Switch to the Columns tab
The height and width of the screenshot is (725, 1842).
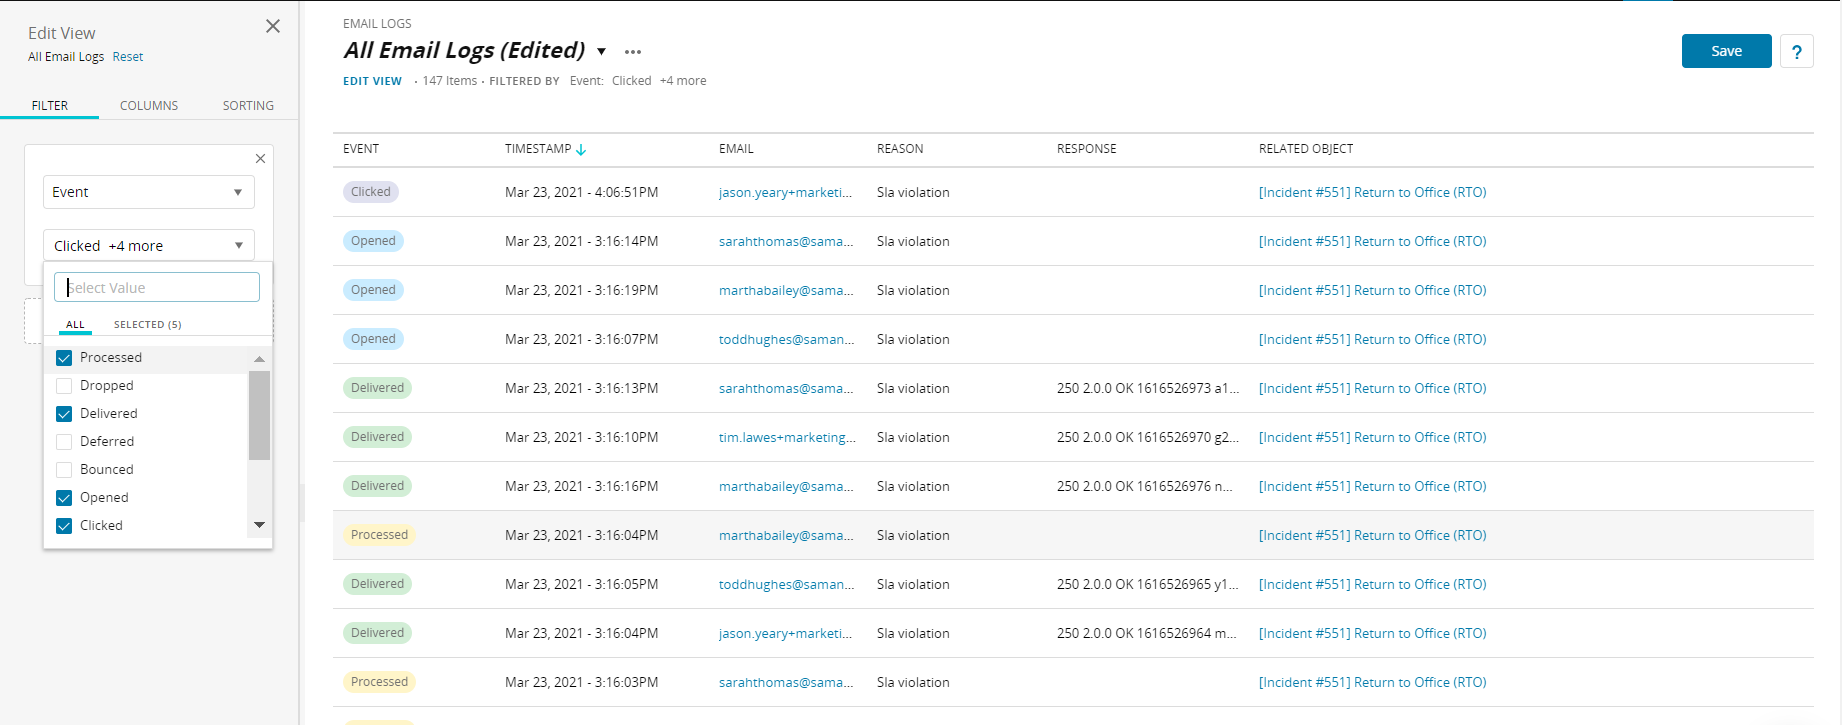tap(149, 105)
